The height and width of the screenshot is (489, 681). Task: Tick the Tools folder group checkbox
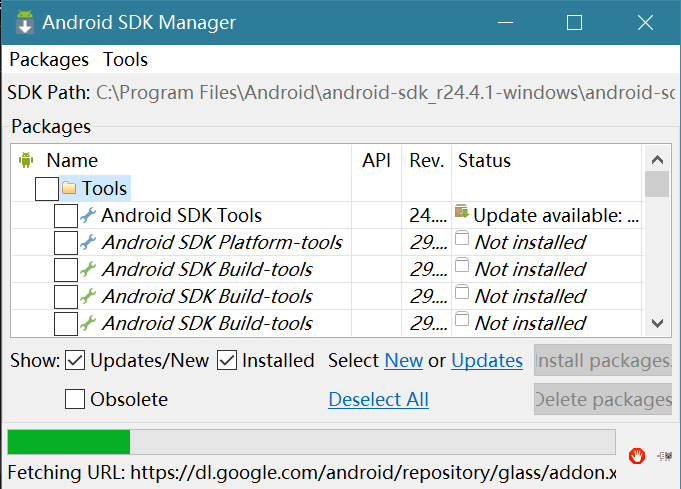(46, 188)
